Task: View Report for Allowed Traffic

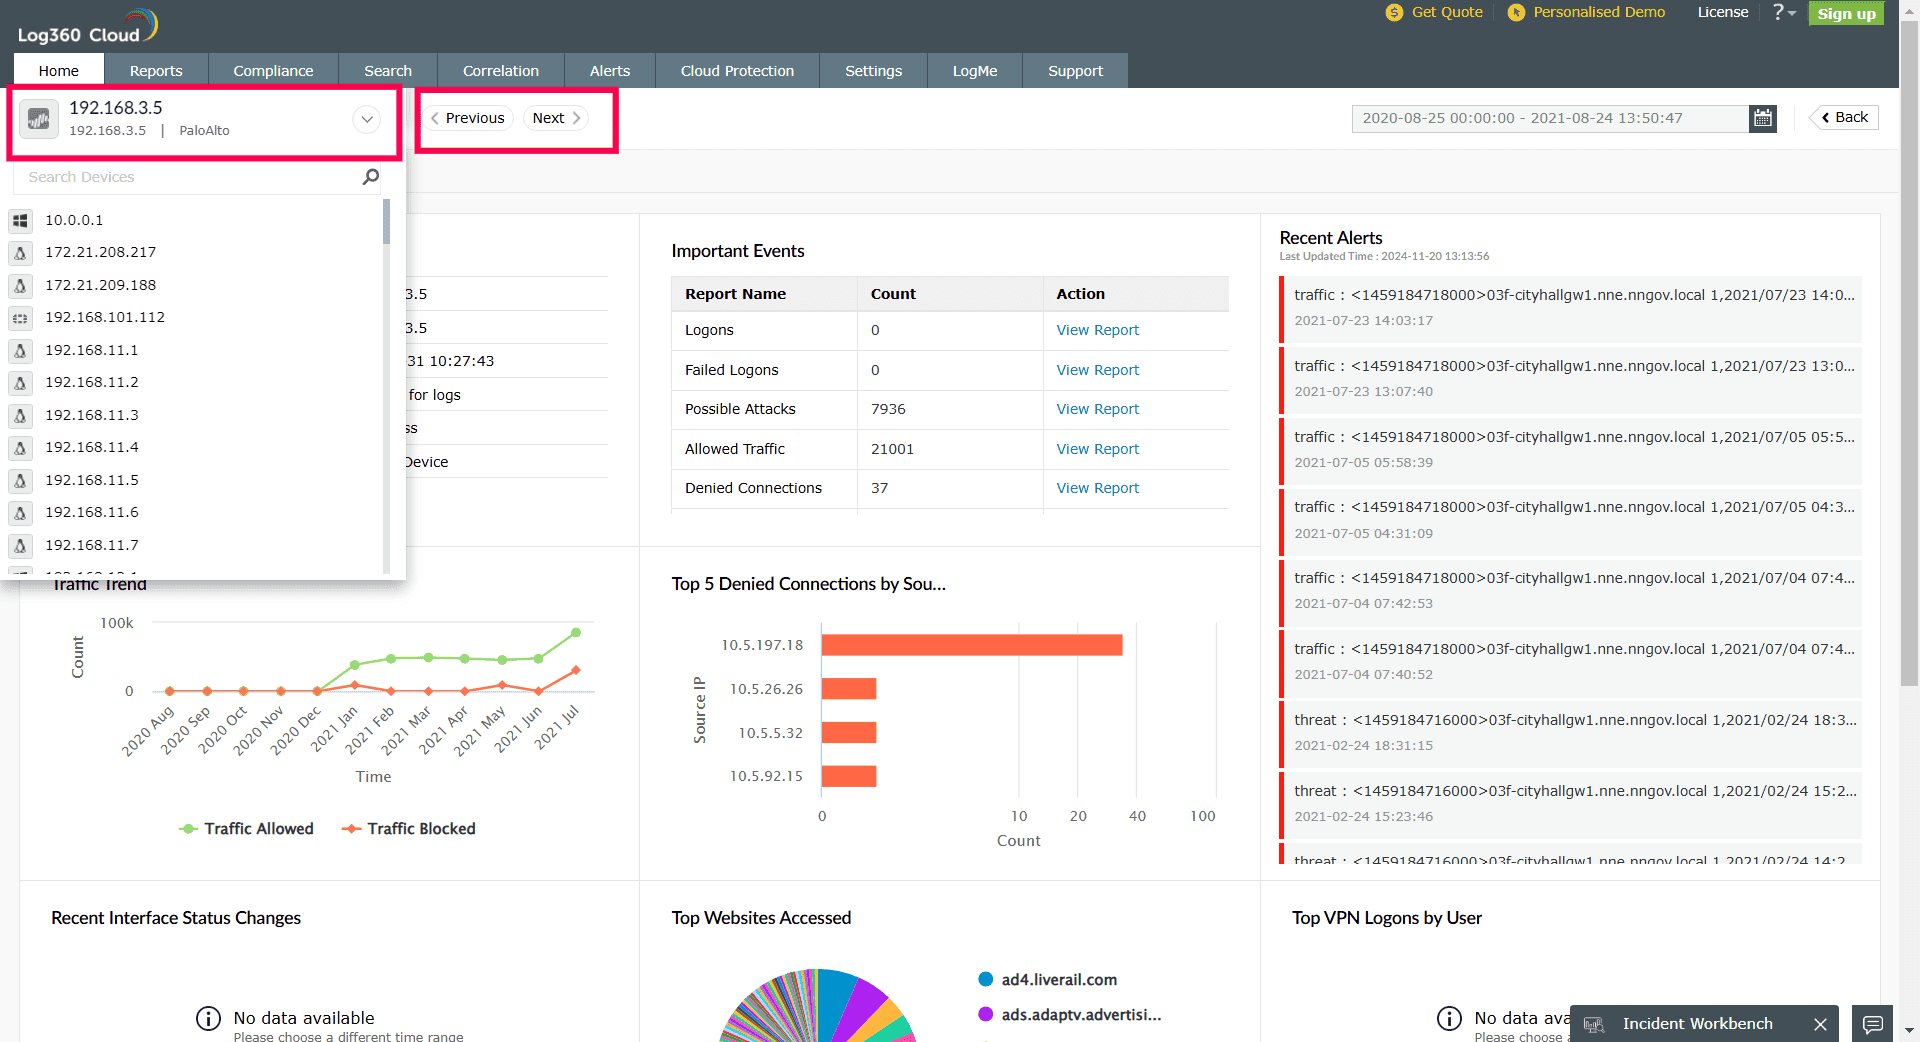Action: point(1097,449)
